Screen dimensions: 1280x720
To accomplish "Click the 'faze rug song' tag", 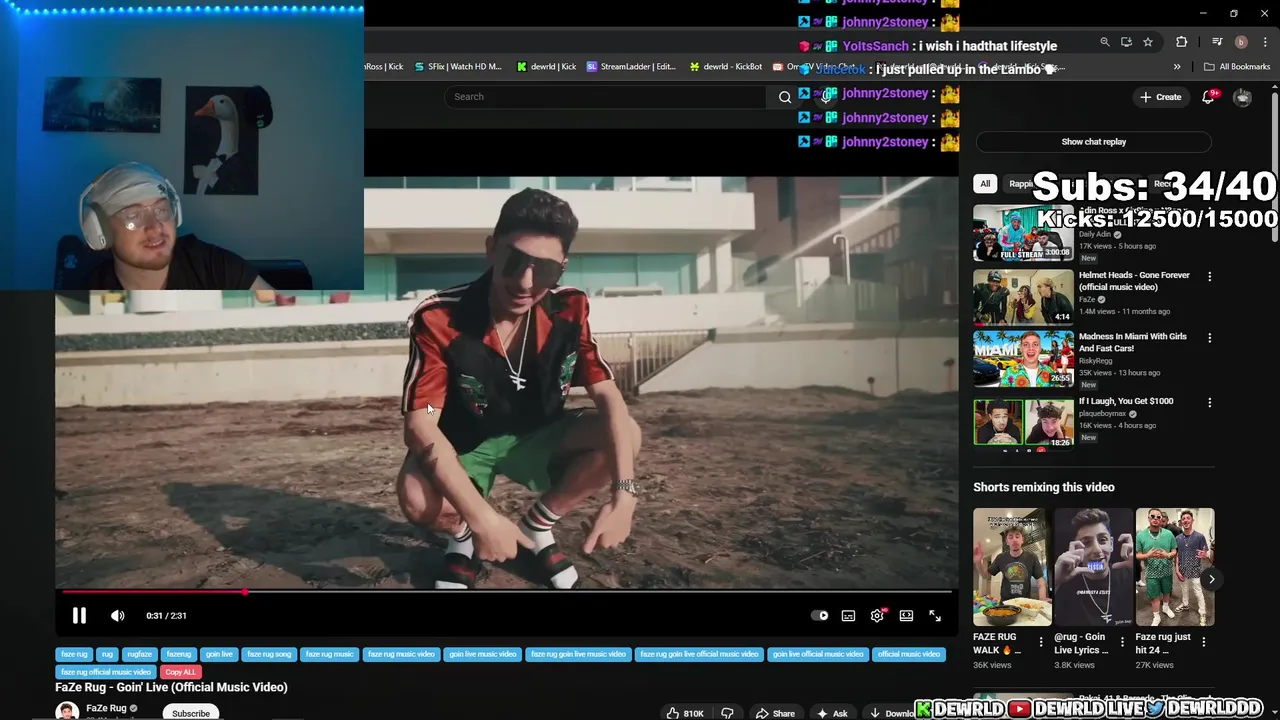I will click(269, 654).
